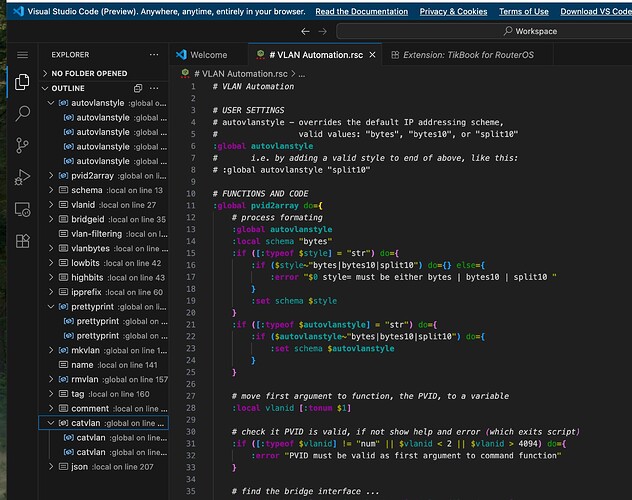
Task: Expand the vlanid outline node
Action: point(51,205)
